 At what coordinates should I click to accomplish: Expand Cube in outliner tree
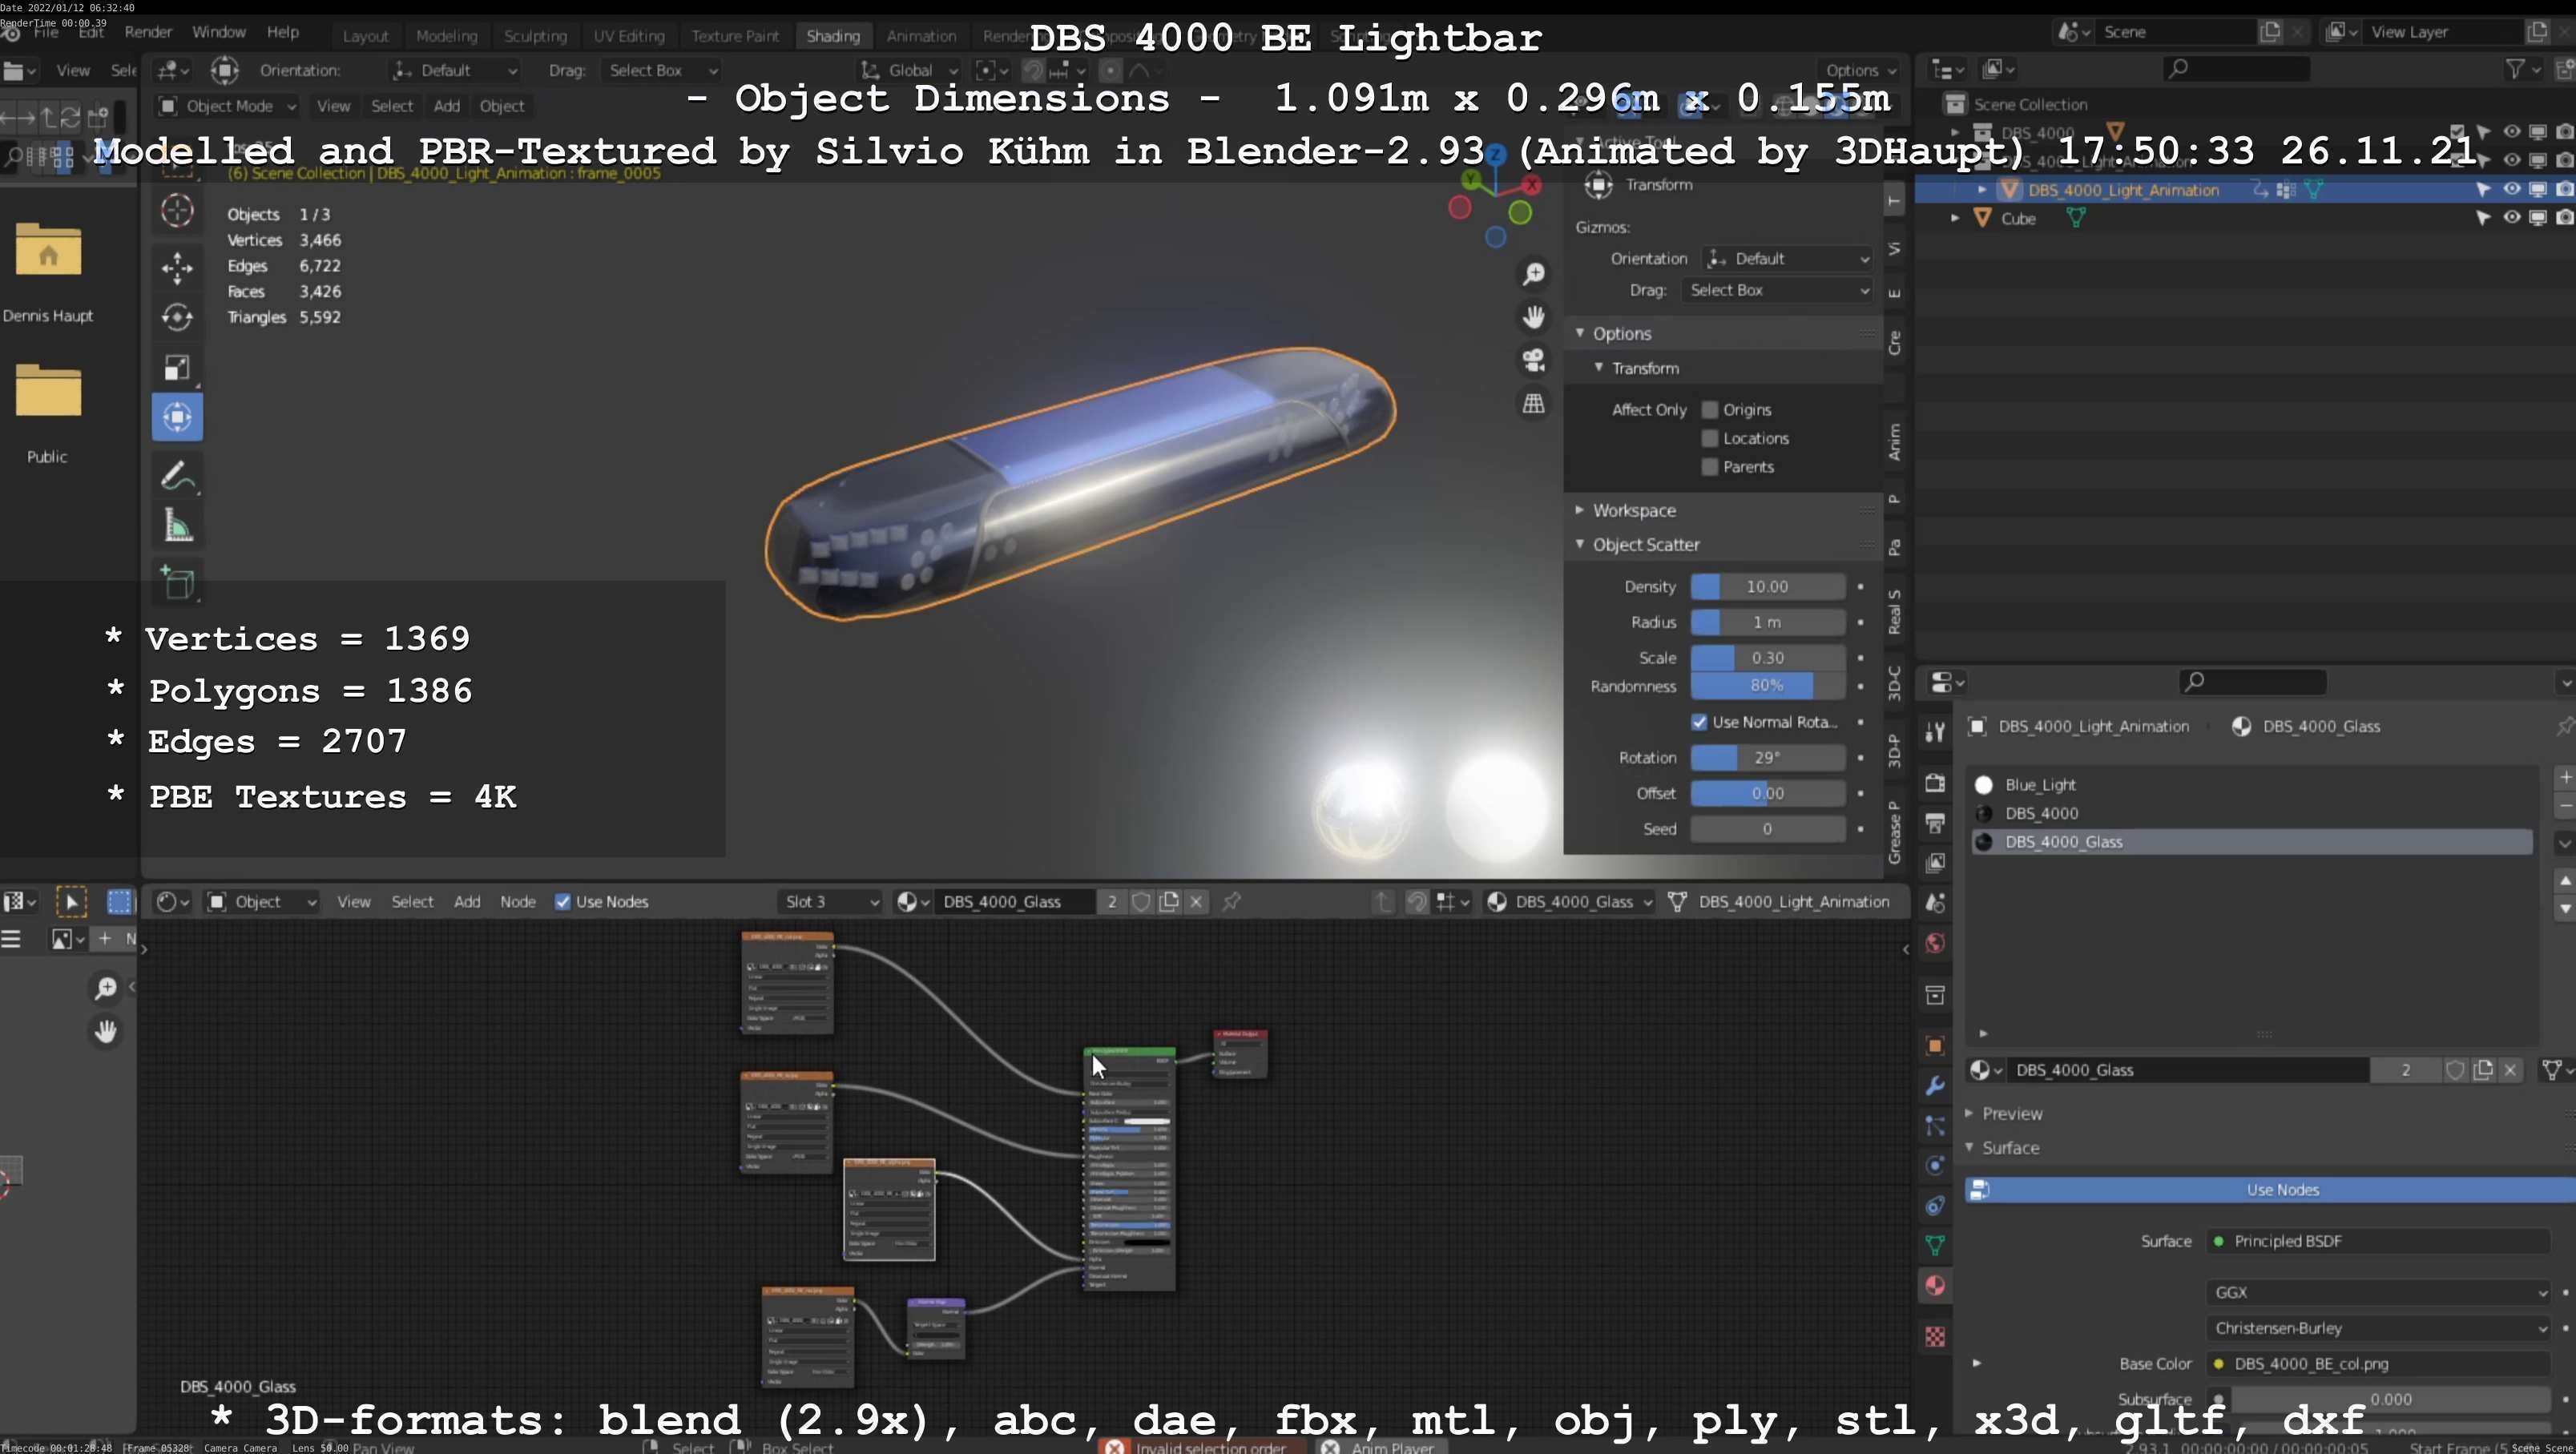point(1955,218)
